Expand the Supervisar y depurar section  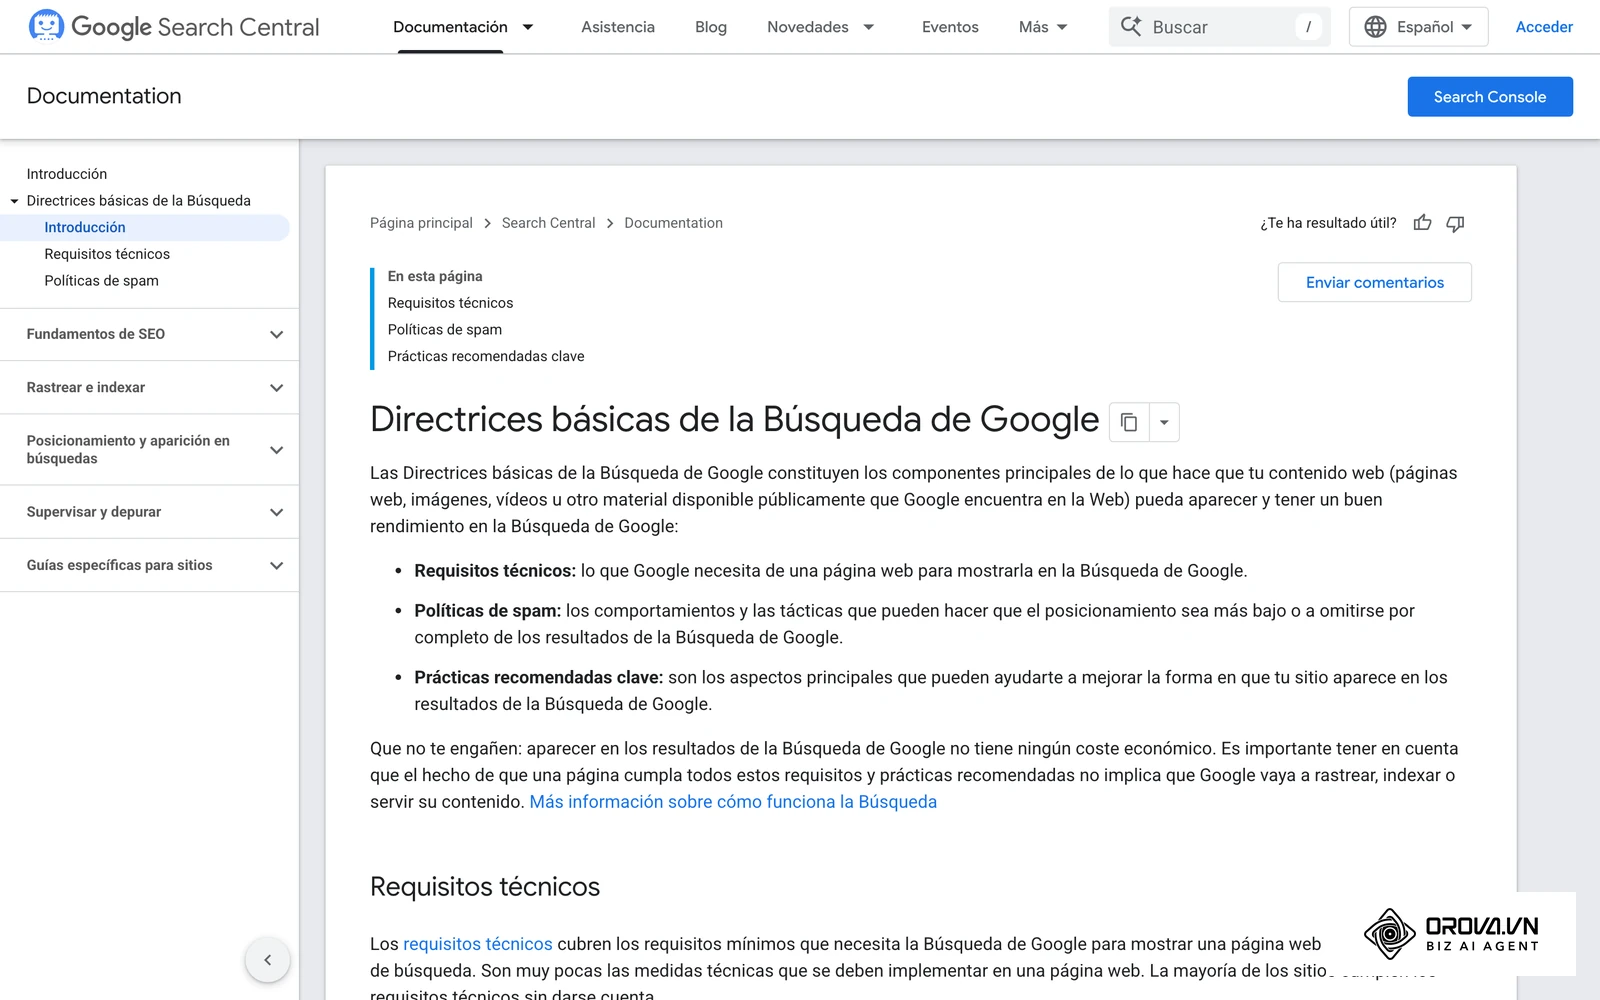[150, 512]
